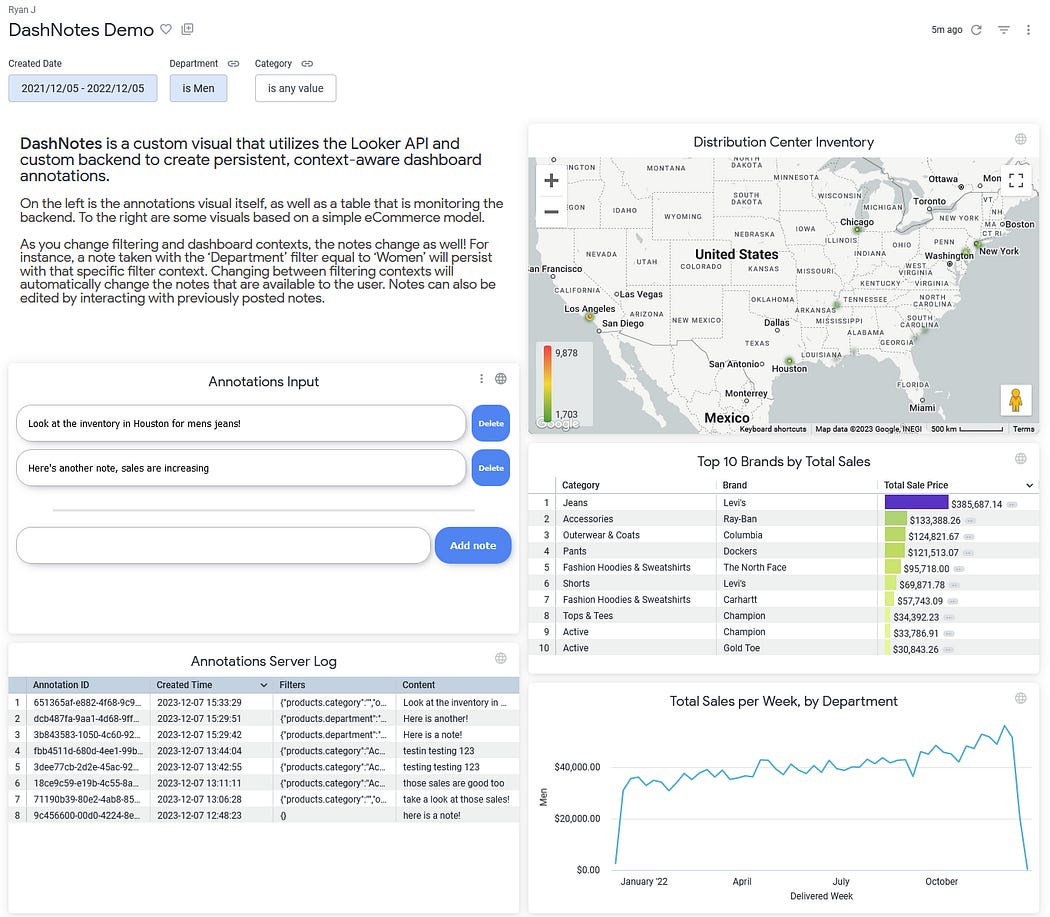Focus the empty new note input field

pos(224,545)
